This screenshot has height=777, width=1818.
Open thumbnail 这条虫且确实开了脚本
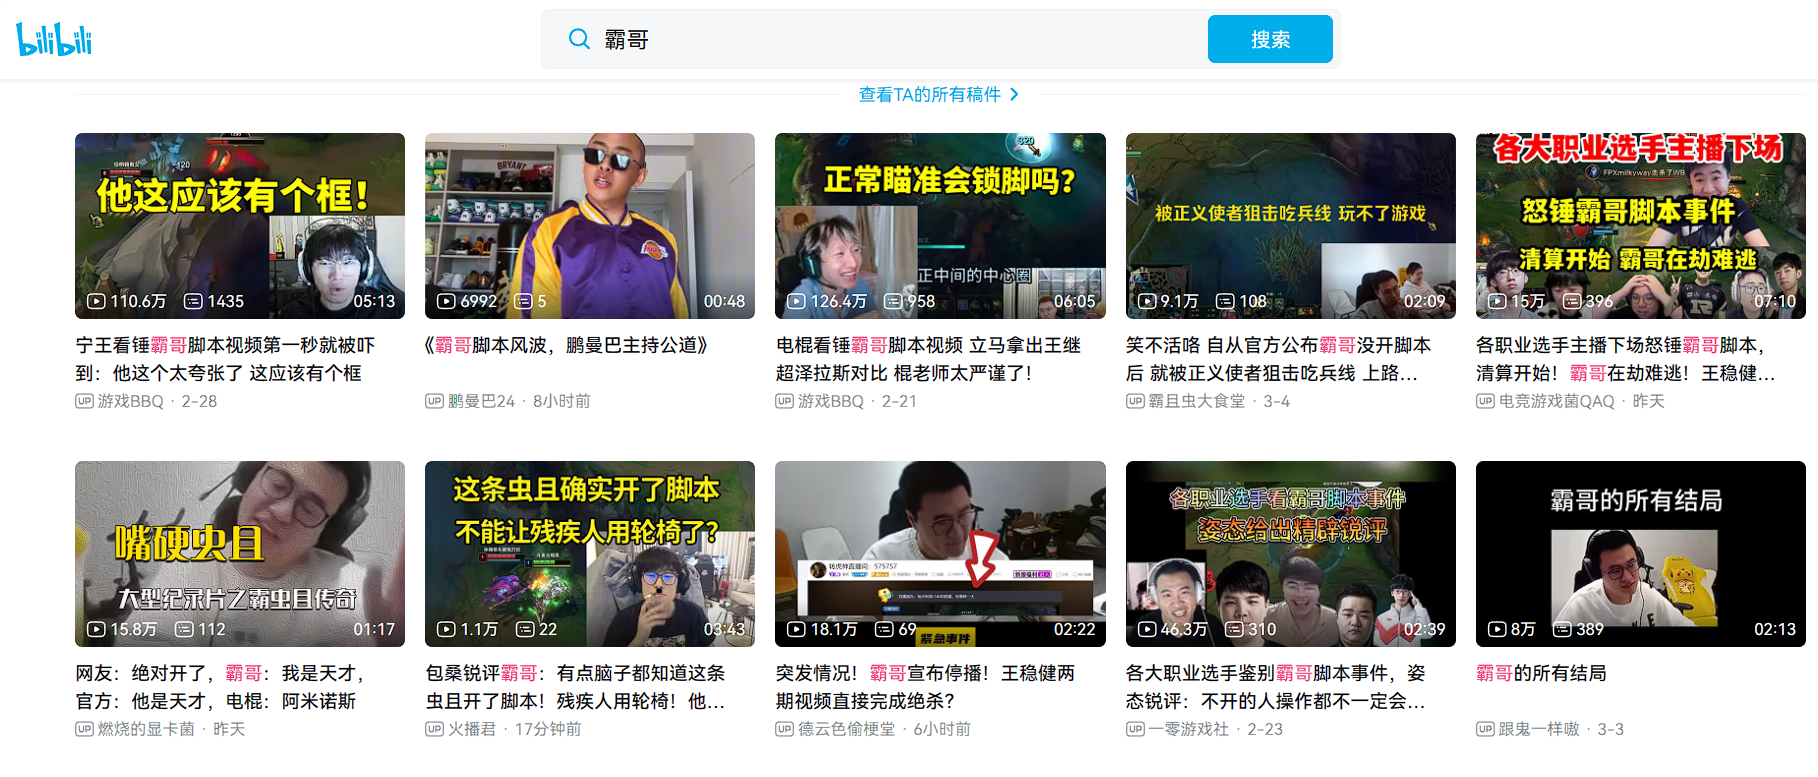[590, 554]
